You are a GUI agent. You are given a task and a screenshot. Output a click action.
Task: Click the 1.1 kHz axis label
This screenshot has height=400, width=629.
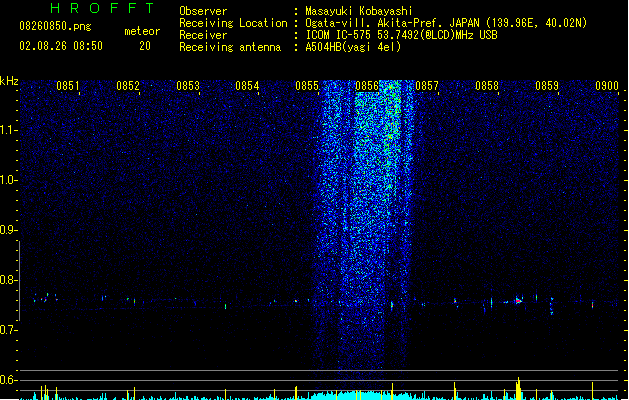(x=8, y=130)
